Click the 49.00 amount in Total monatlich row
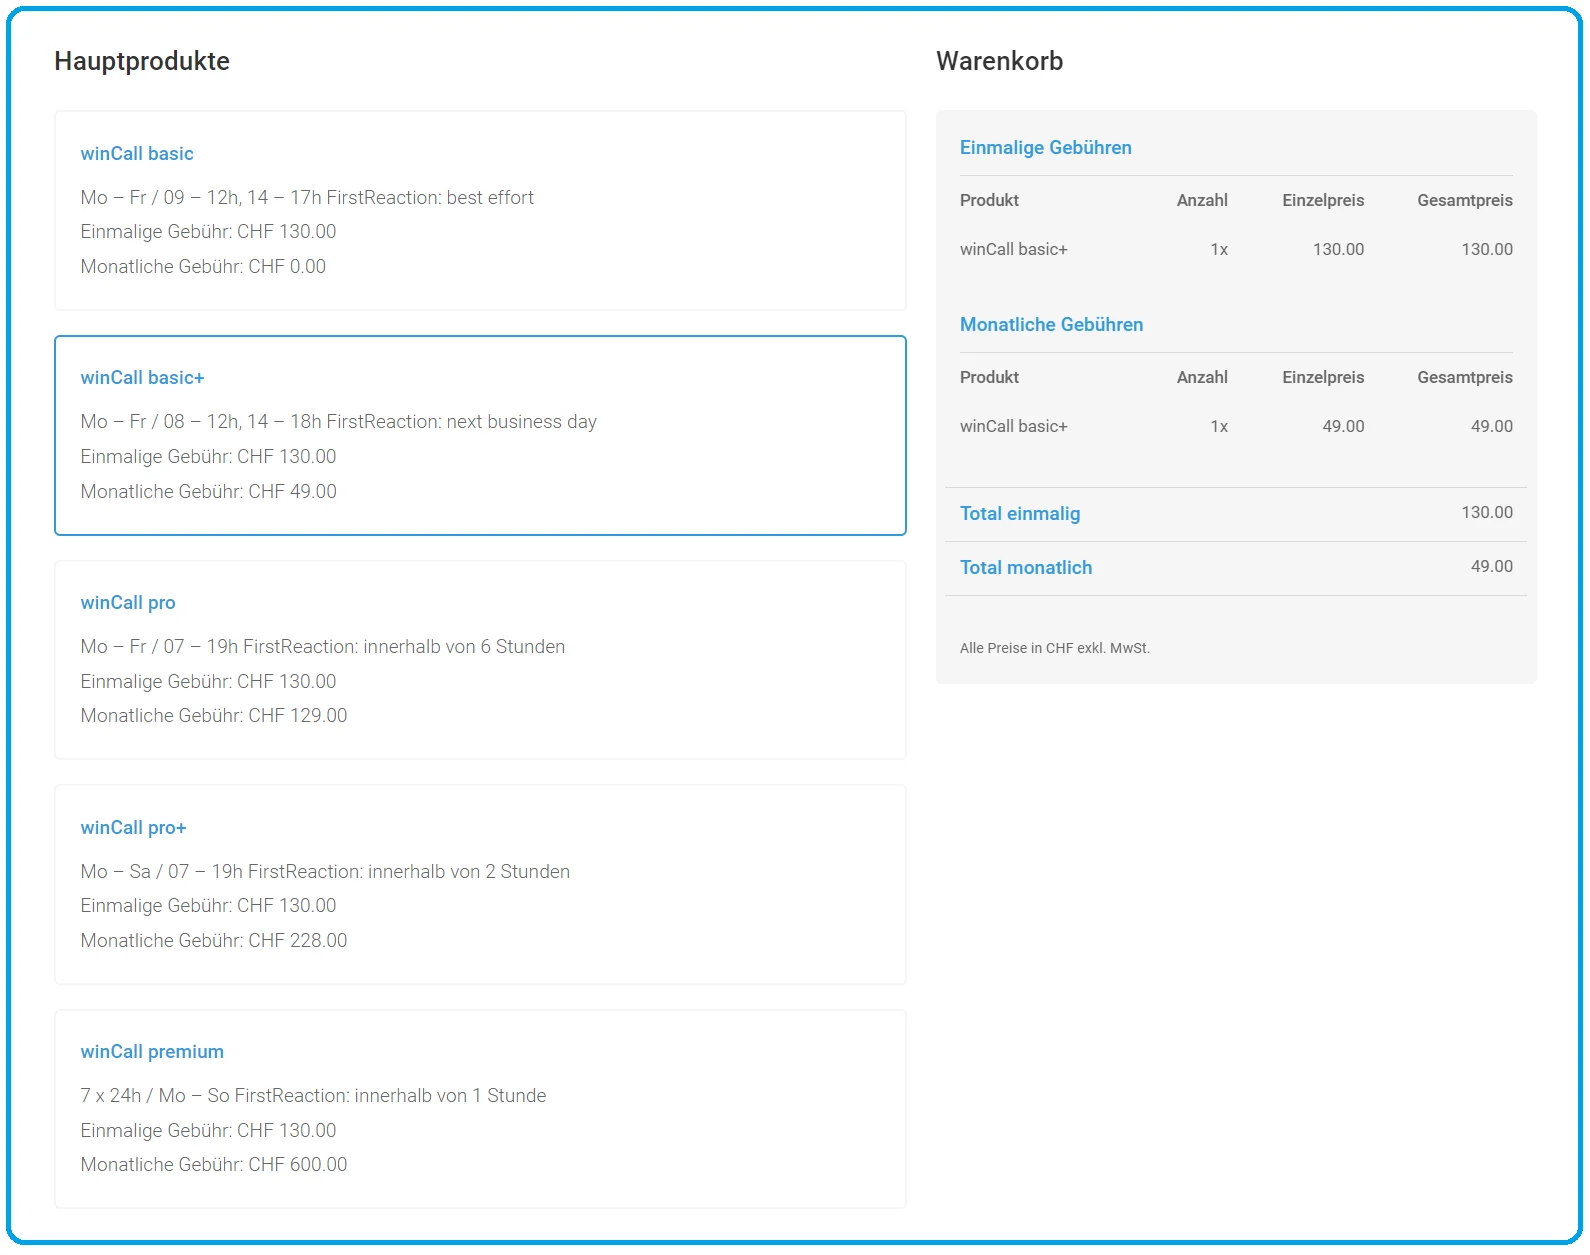The width and height of the screenshot is (1590, 1255). coord(1492,567)
